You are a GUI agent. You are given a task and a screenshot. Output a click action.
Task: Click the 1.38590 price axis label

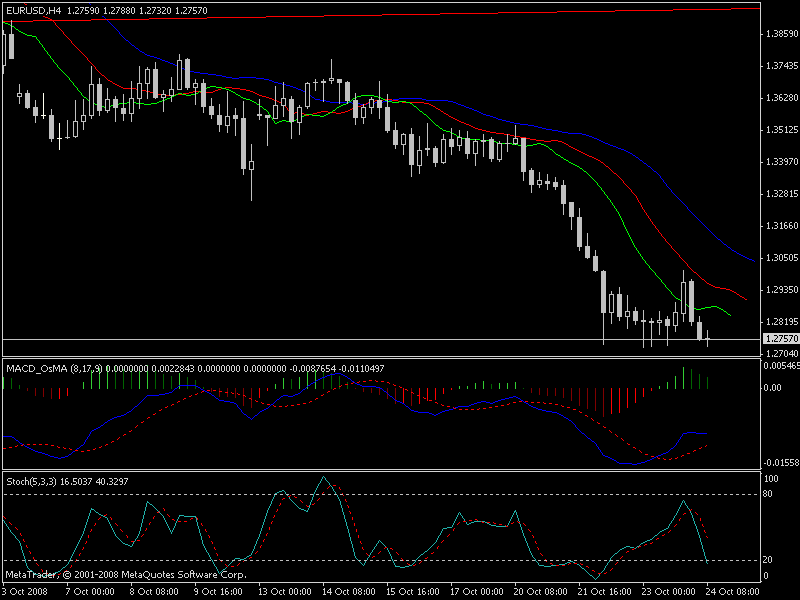pos(779,33)
